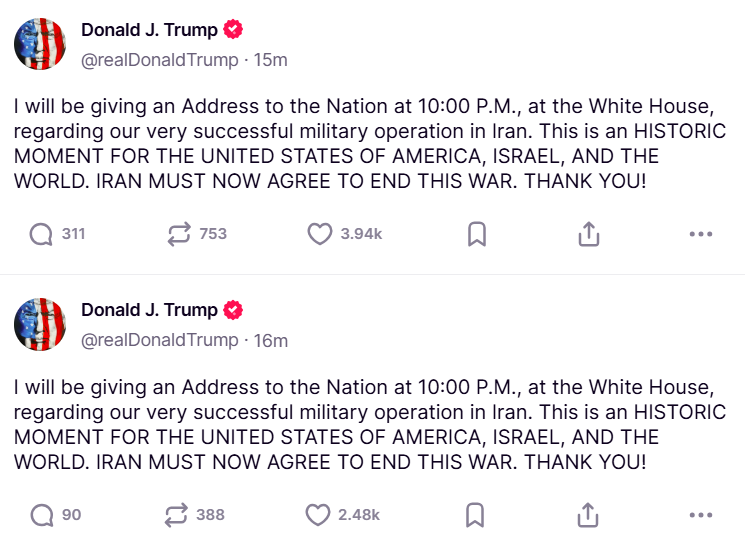Like the post with 2.48k likes
Image resolution: width=745 pixels, height=545 pixels.
[x=317, y=515]
